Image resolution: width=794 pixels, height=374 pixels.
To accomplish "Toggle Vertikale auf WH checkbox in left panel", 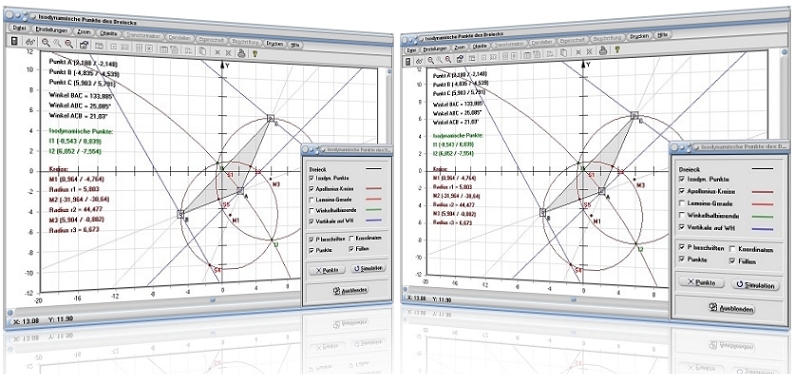I will click(x=311, y=220).
